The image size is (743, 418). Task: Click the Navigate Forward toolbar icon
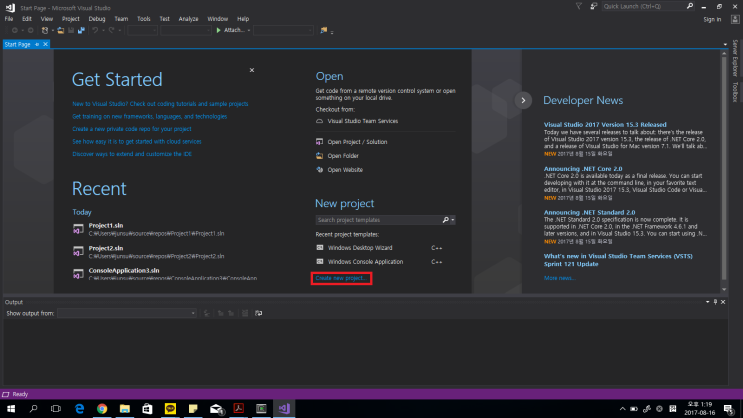click(x=30, y=30)
